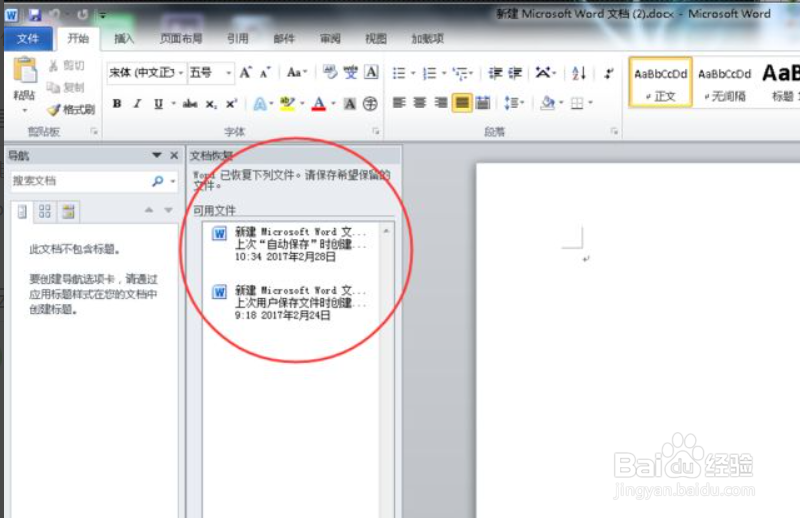Open the font name combo box

[145, 73]
